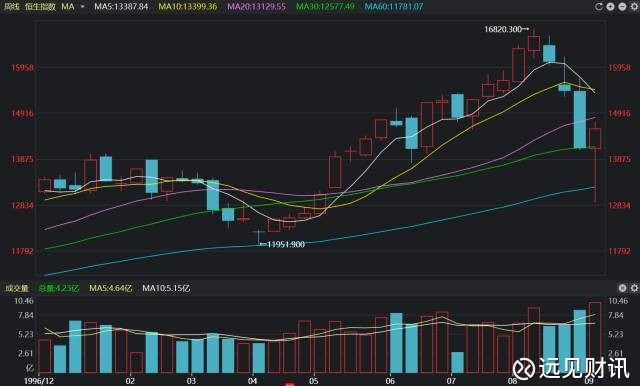The width and height of the screenshot is (640, 386).
Task: Open the 成交量 volume indicator label
Action: point(17,288)
